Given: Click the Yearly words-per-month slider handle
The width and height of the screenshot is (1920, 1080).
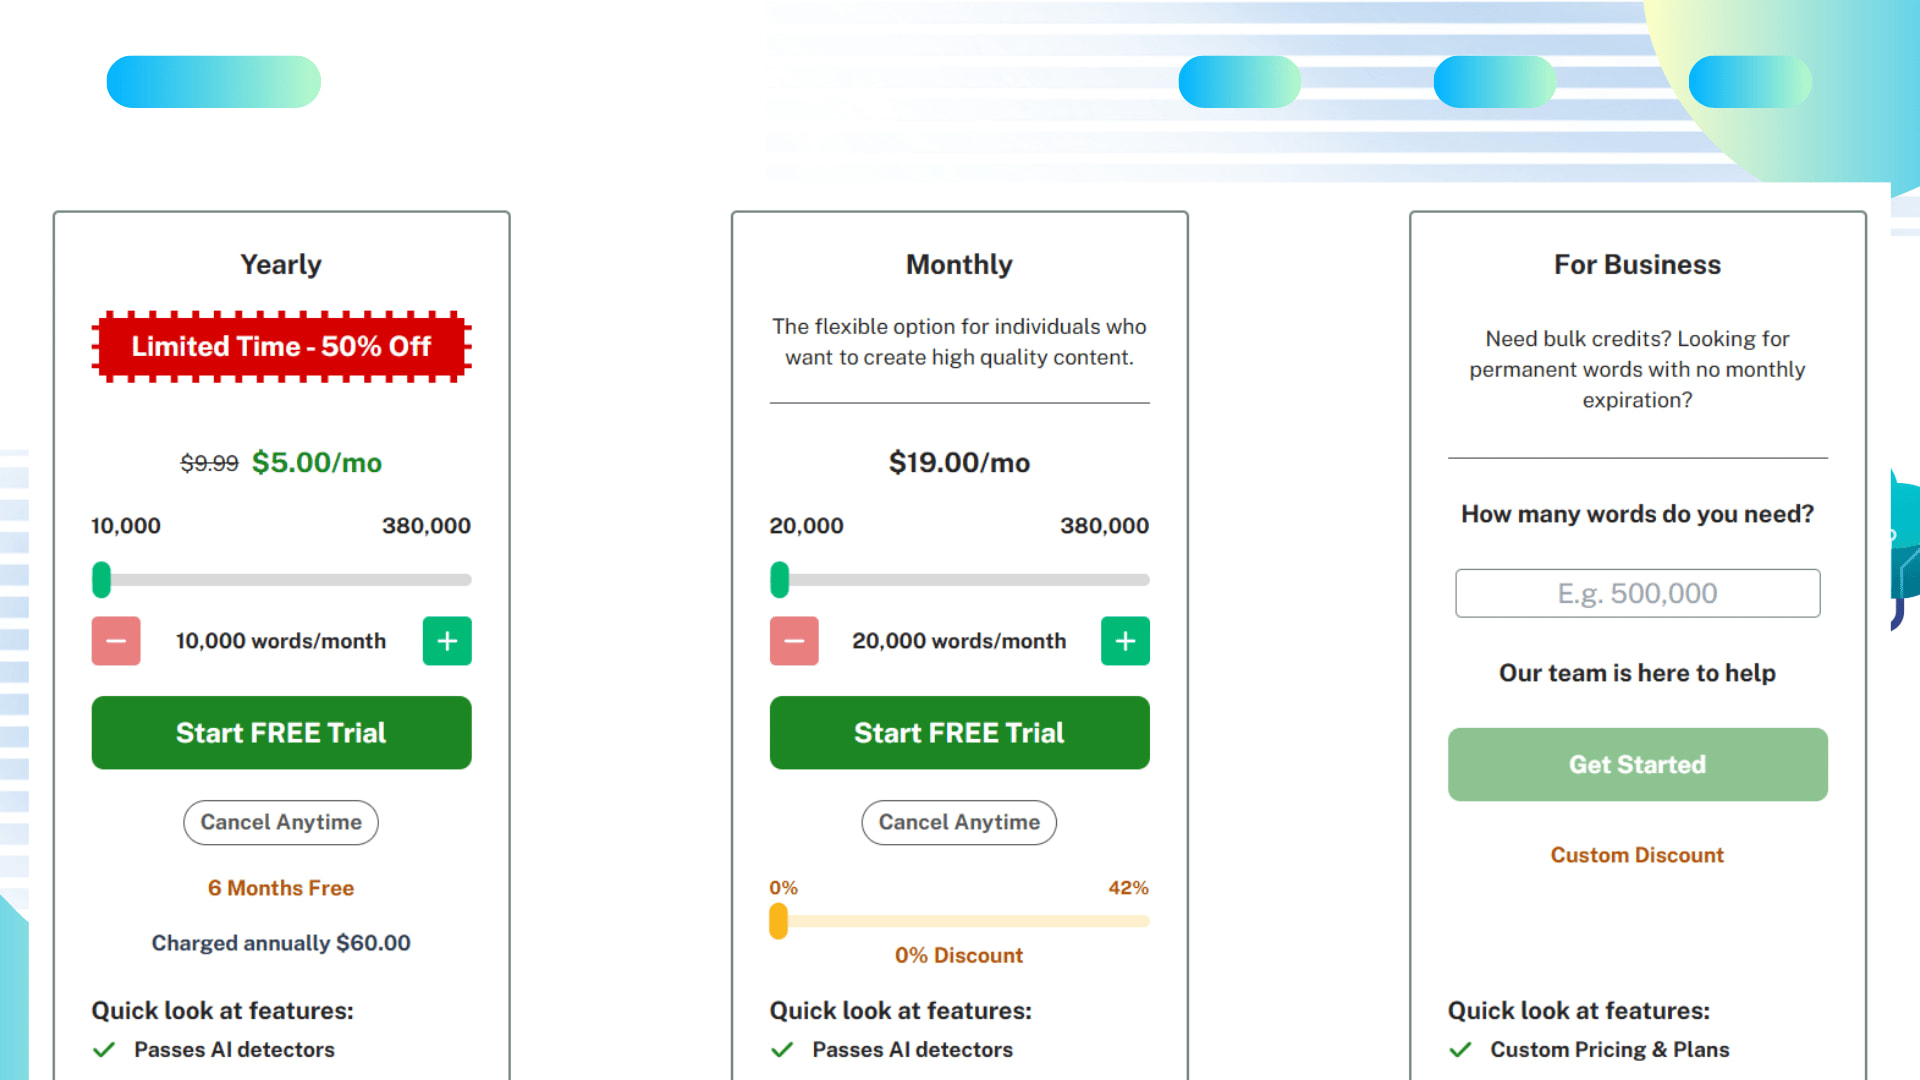Looking at the screenshot, I should (x=100, y=579).
